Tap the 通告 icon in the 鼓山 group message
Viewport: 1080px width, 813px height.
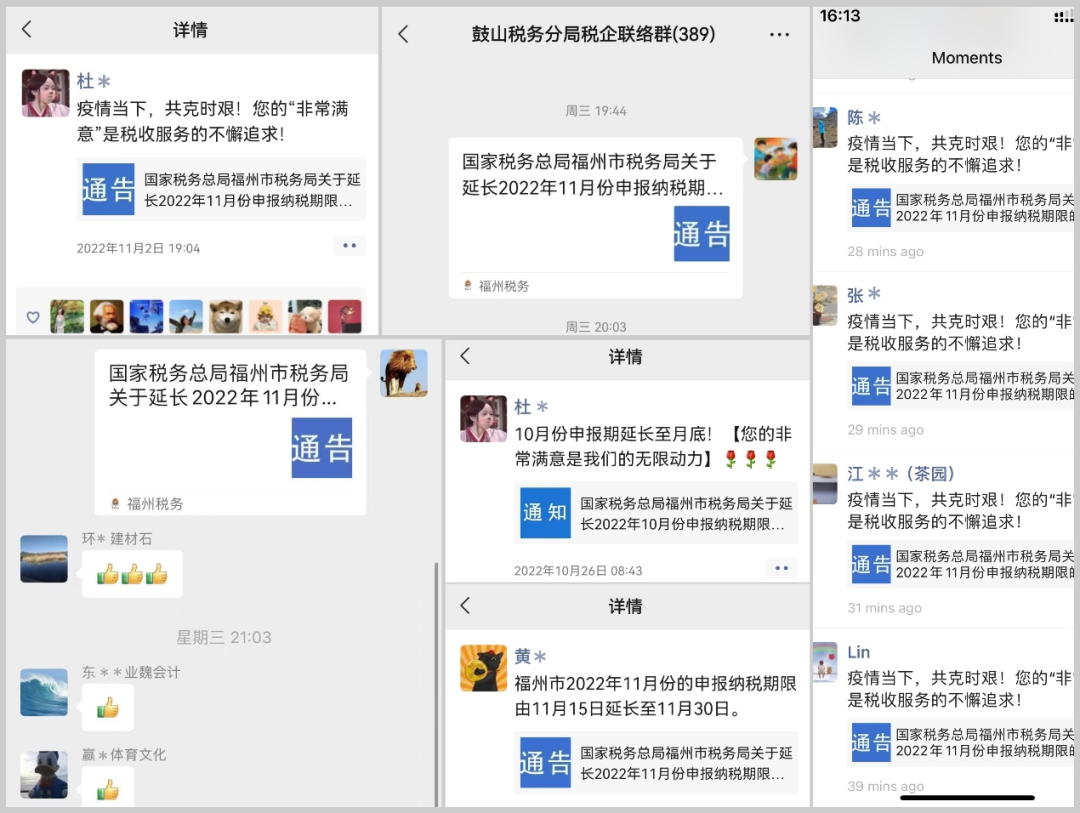pyautogui.click(x=701, y=234)
